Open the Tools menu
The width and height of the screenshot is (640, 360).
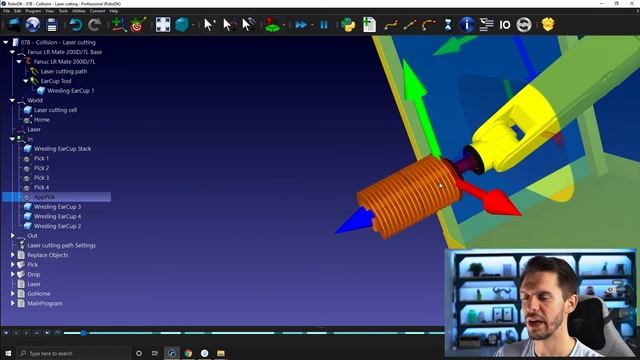(x=63, y=11)
